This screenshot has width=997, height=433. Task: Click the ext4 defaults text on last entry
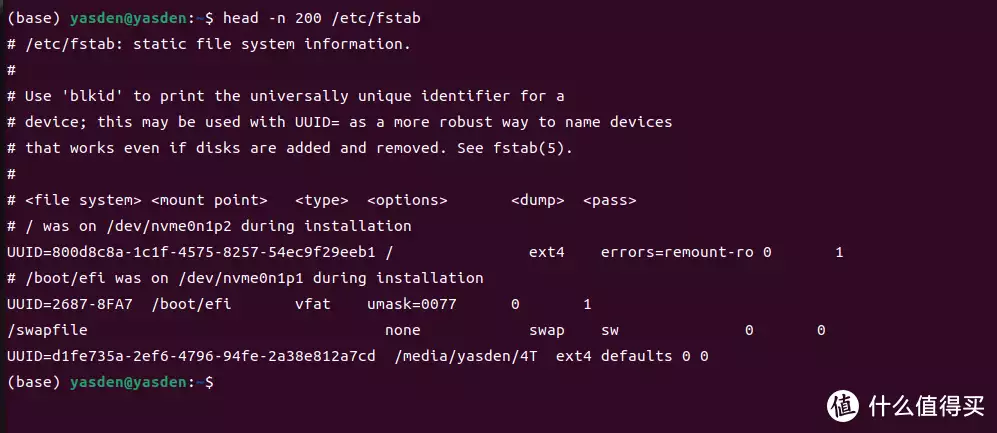(614, 356)
